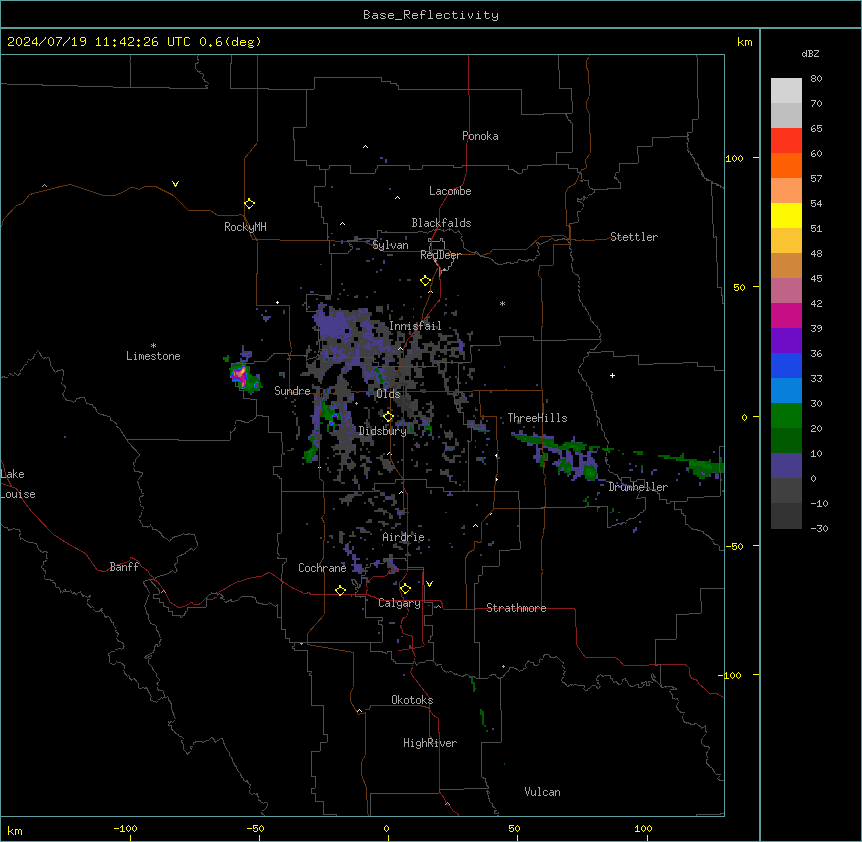Click the Sylvan label
This screenshot has height=842, width=862.
pos(390,245)
